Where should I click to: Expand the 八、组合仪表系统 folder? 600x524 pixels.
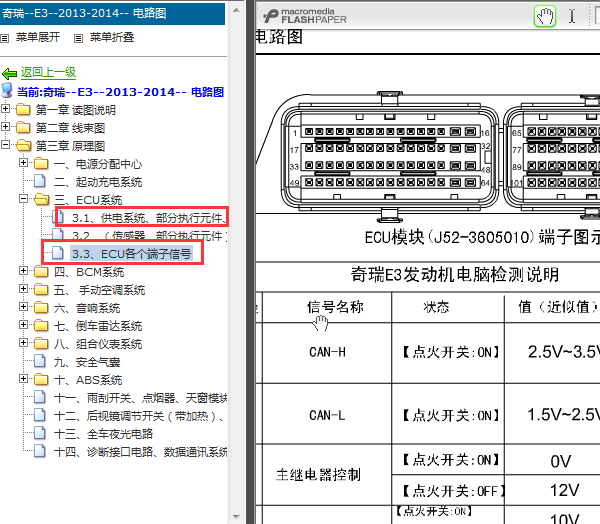[x=23, y=343]
